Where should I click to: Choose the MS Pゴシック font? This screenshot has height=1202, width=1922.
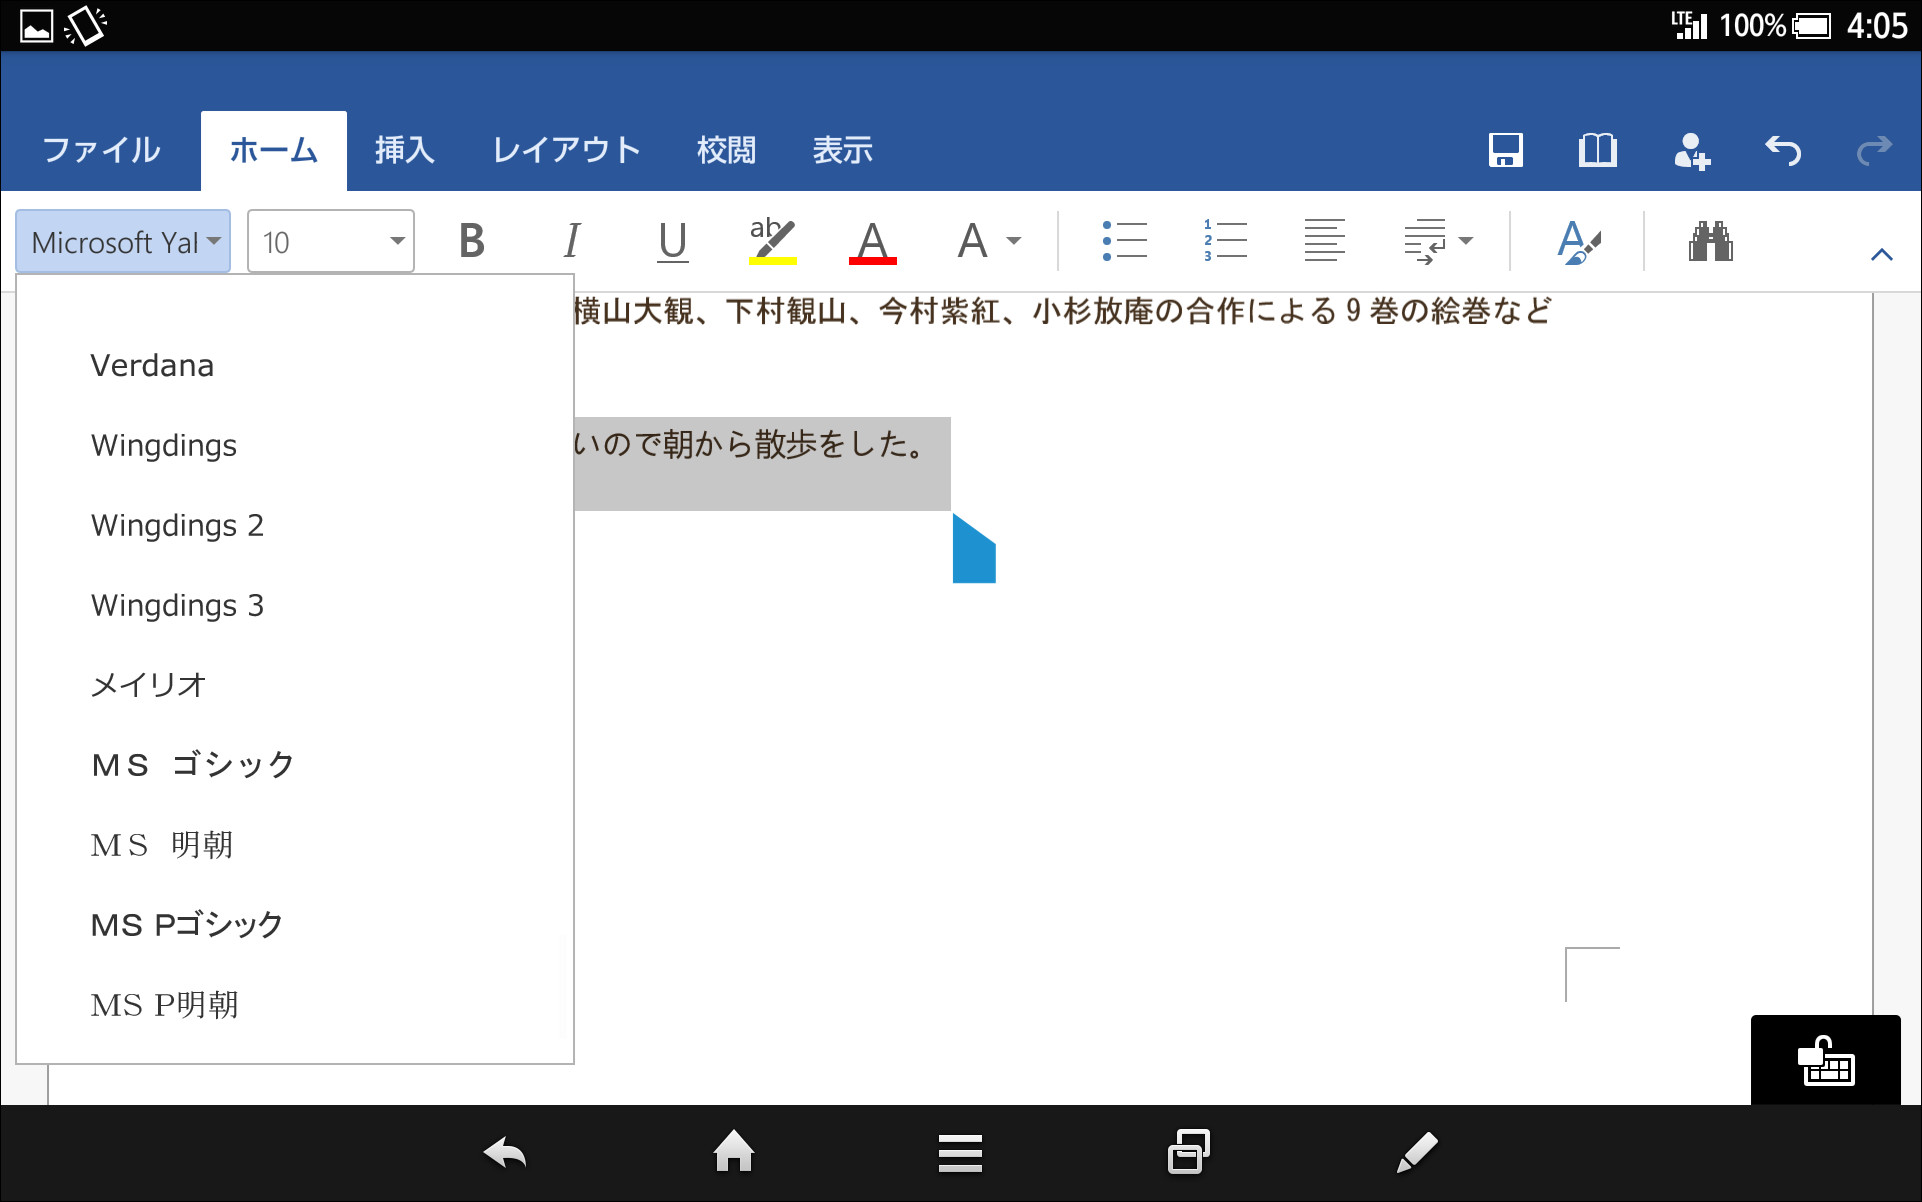coord(185,924)
